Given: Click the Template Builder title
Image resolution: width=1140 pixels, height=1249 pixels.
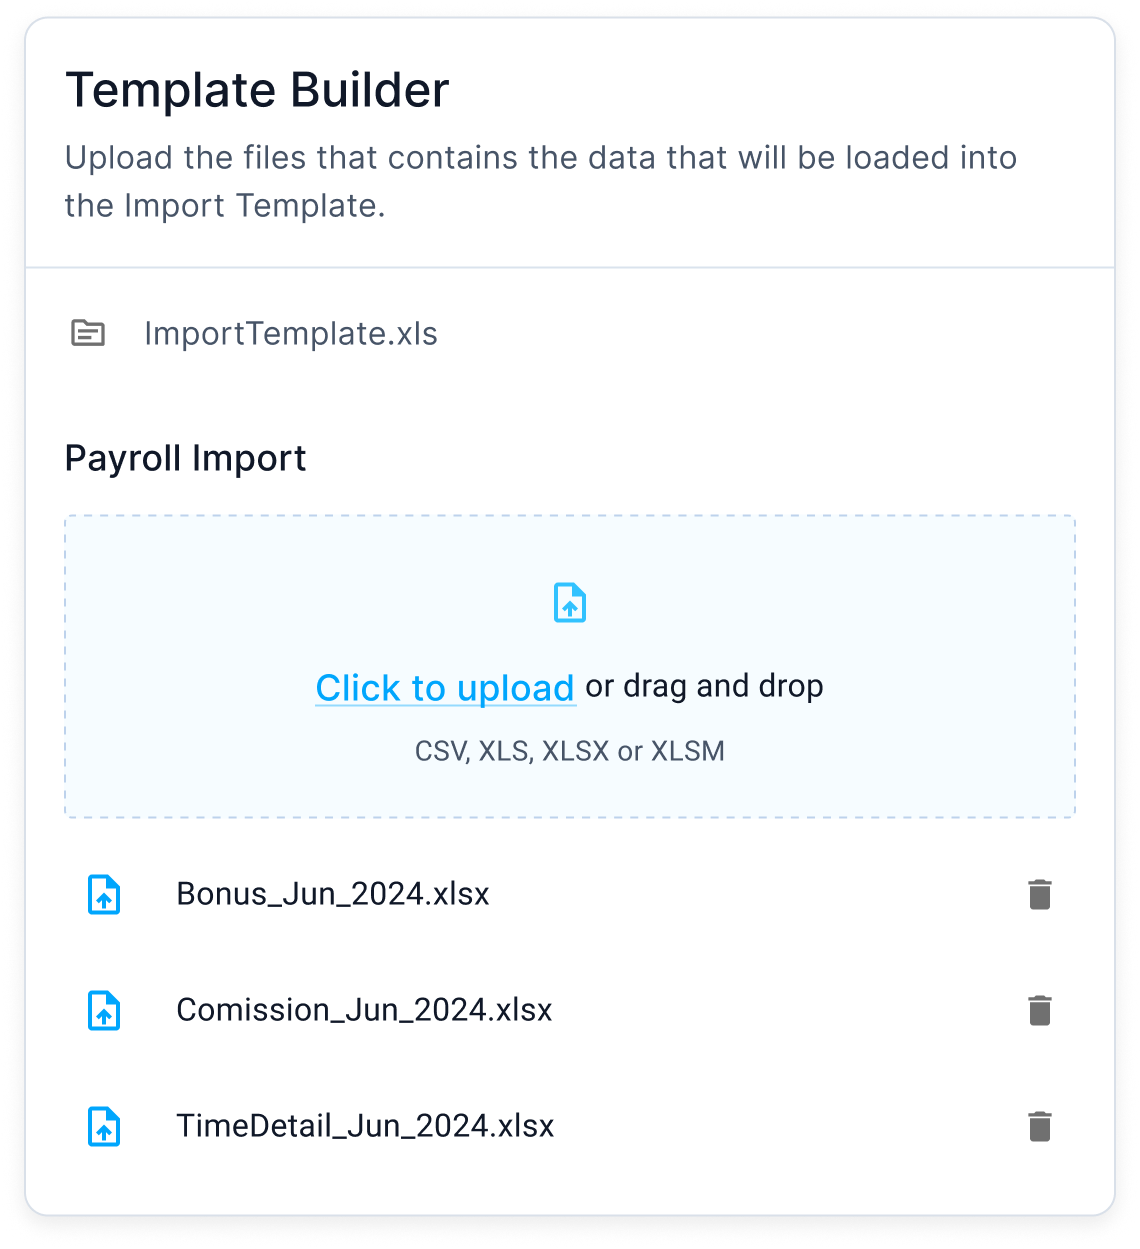Looking at the screenshot, I should pyautogui.click(x=257, y=89).
